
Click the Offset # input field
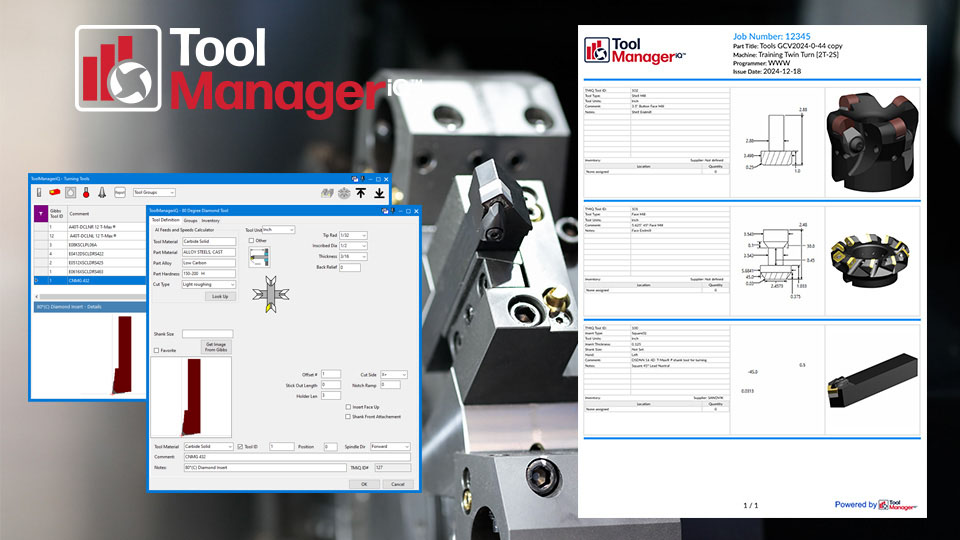(x=331, y=374)
